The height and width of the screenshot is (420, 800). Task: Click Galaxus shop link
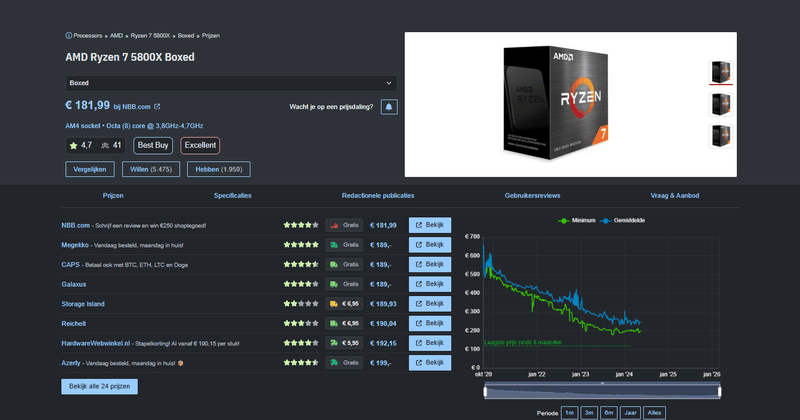point(73,284)
